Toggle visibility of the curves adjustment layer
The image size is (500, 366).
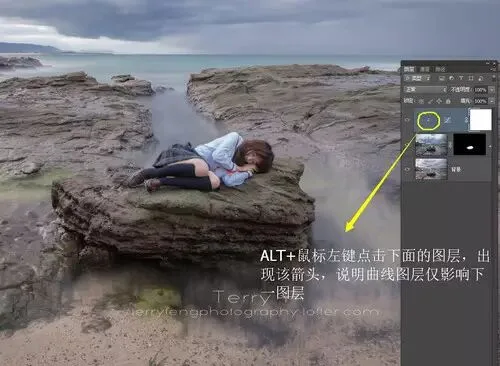click(407, 120)
